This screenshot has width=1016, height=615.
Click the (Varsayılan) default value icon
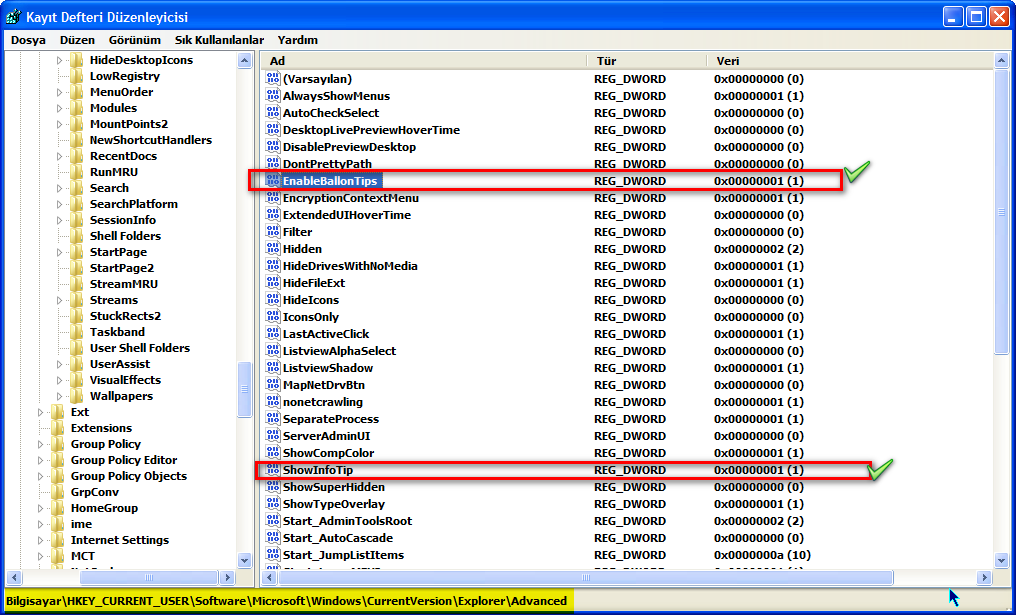tap(273, 79)
